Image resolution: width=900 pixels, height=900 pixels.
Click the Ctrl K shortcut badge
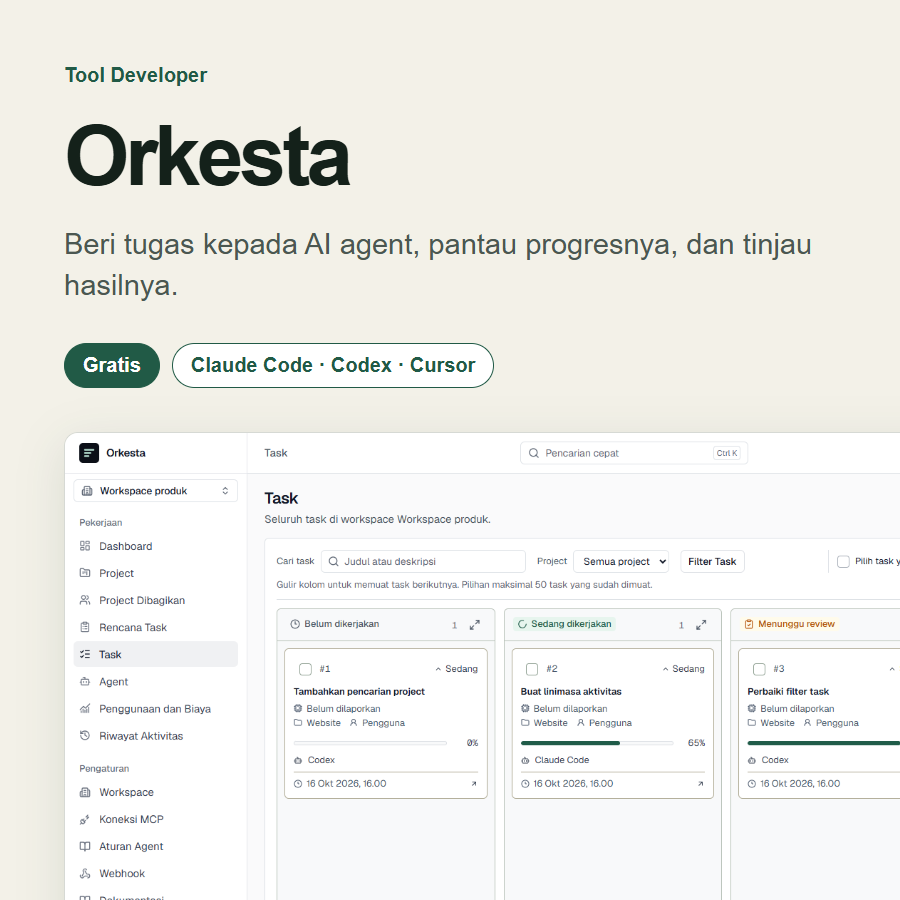click(727, 453)
